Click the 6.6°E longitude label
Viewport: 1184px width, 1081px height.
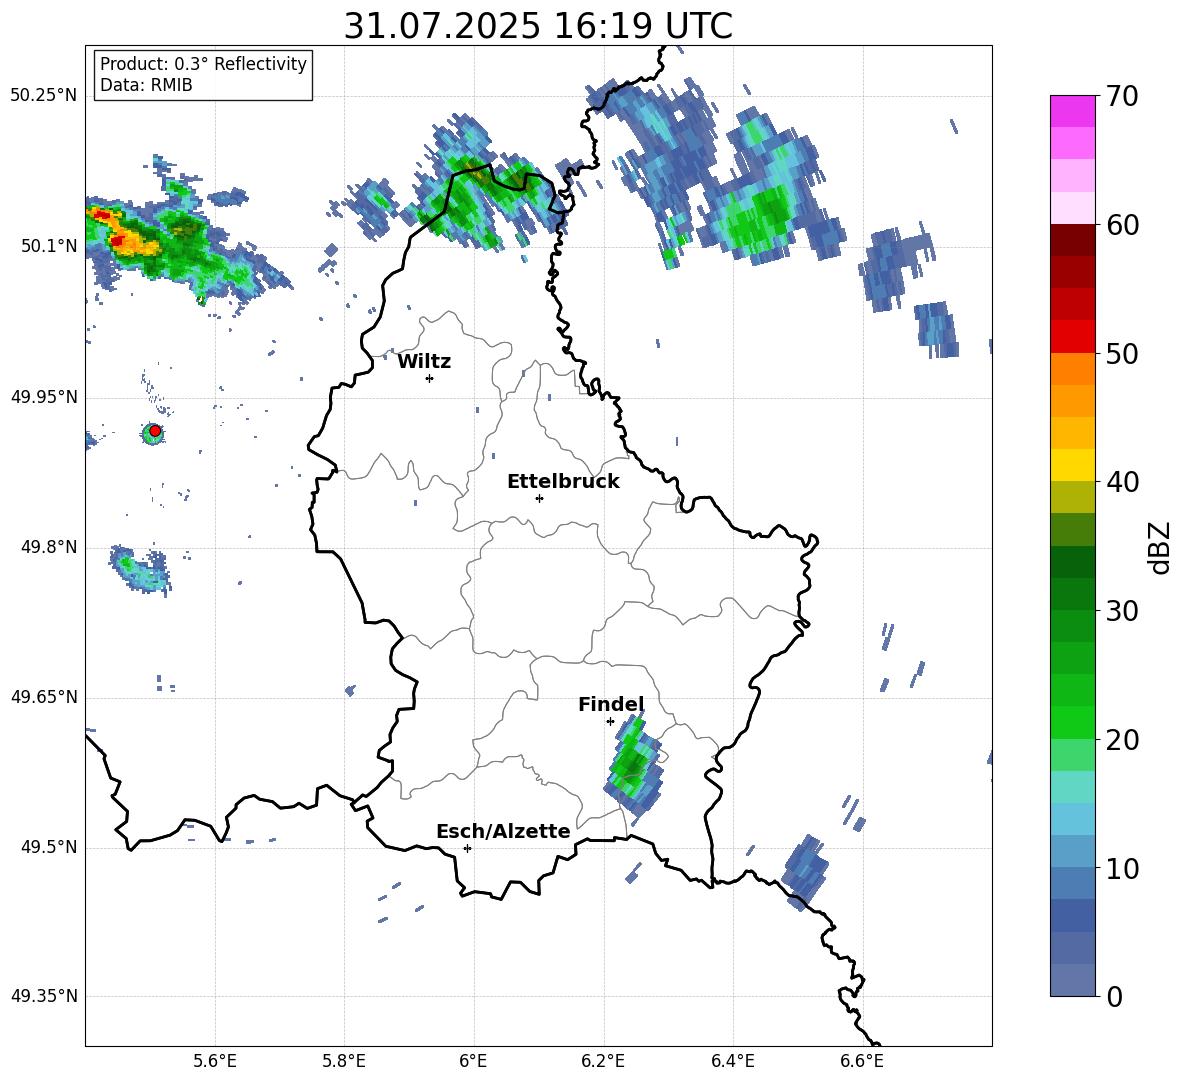point(862,1061)
